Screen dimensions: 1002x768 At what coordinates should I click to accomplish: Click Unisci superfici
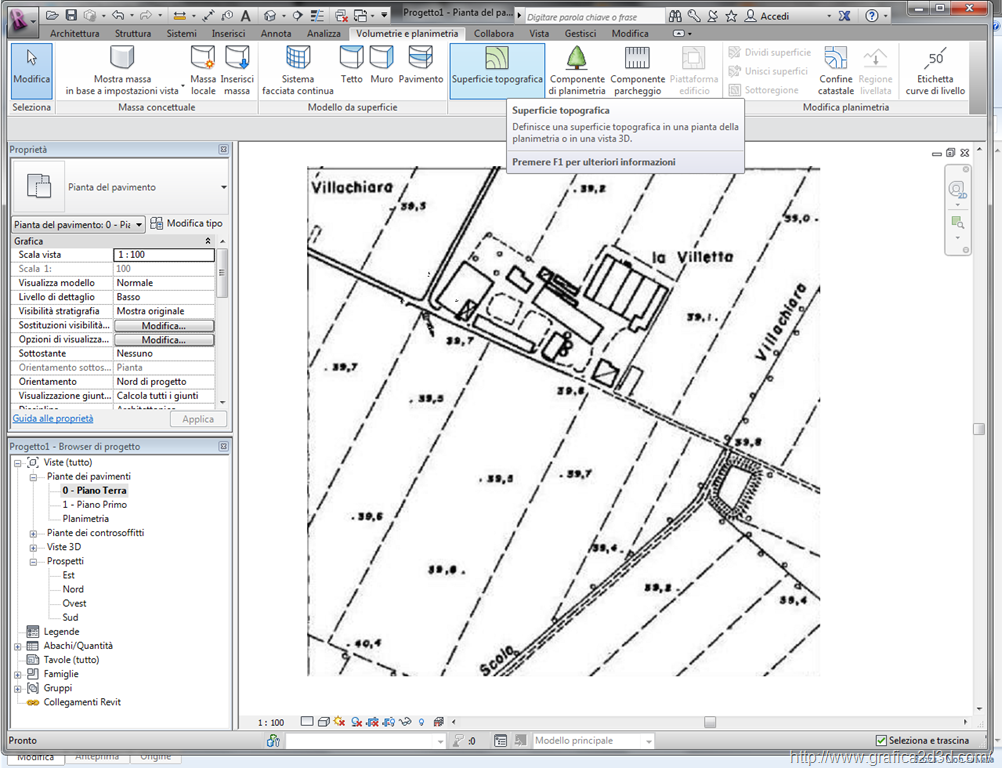(x=768, y=71)
